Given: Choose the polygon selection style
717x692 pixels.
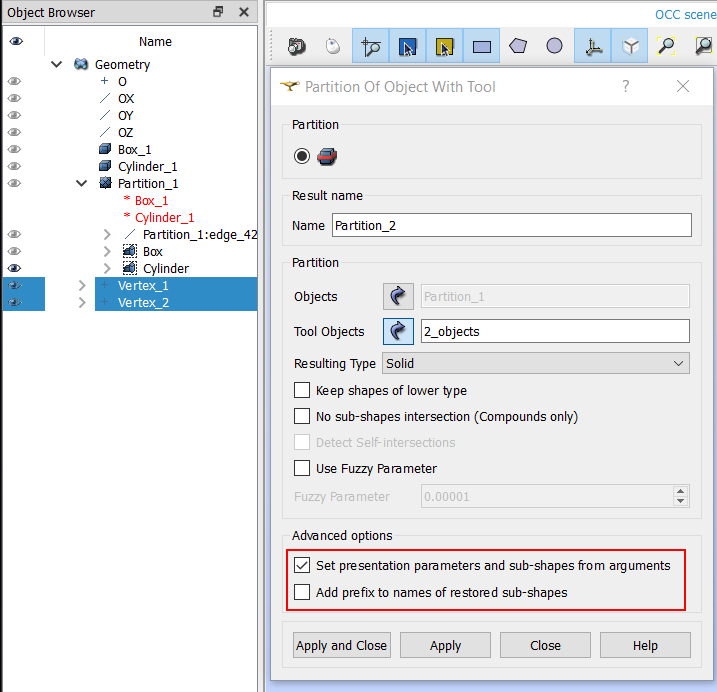Looking at the screenshot, I should tap(518, 46).
